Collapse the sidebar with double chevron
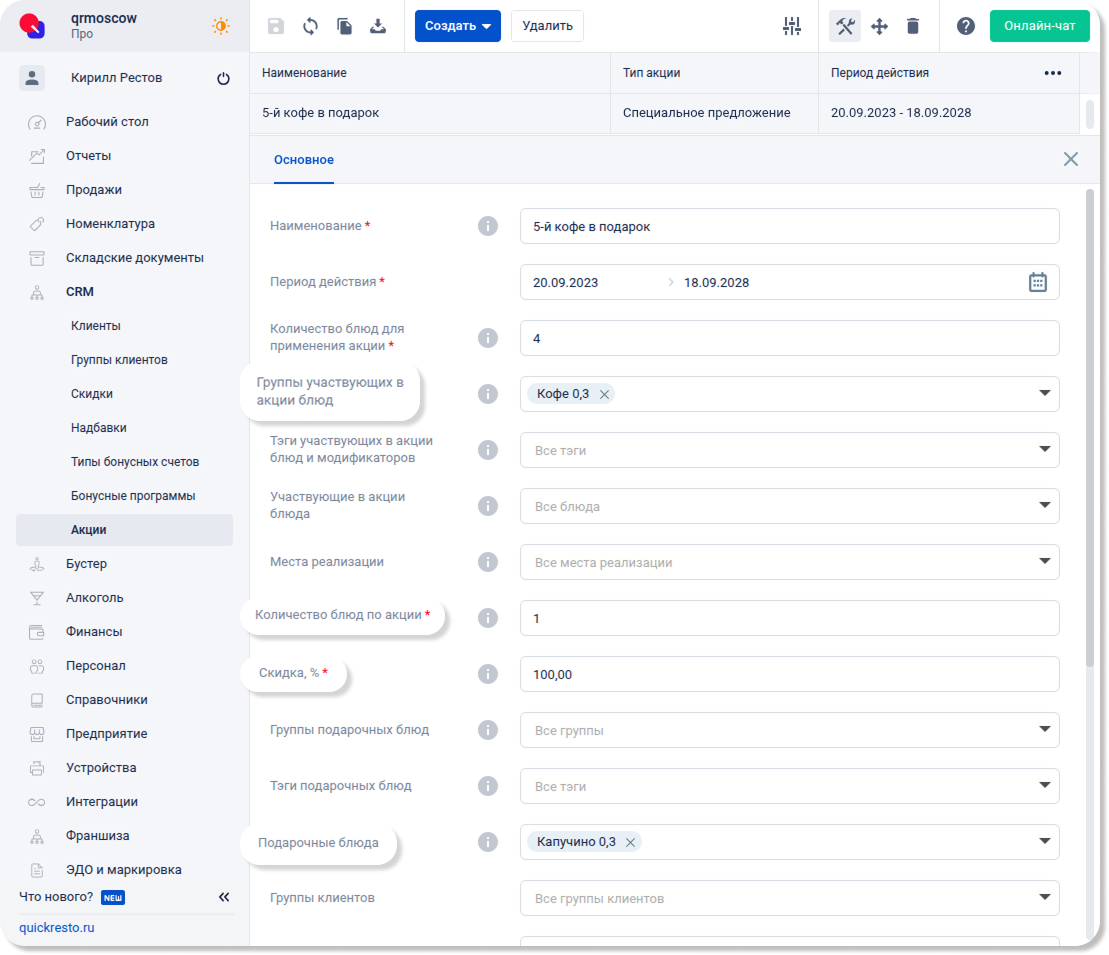The height and width of the screenshot is (955, 1109). (x=224, y=897)
